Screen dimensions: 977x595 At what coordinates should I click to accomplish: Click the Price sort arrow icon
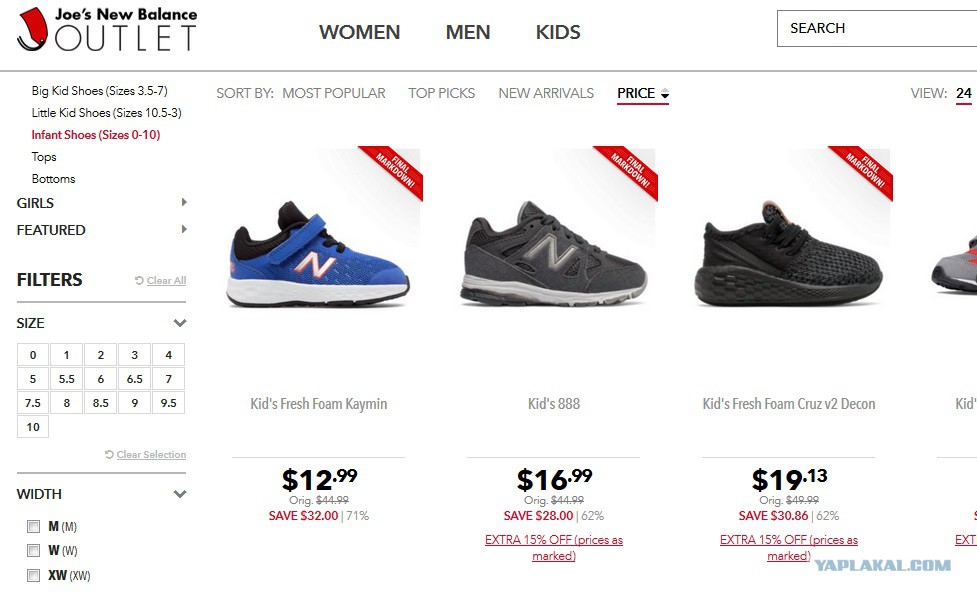[665, 94]
